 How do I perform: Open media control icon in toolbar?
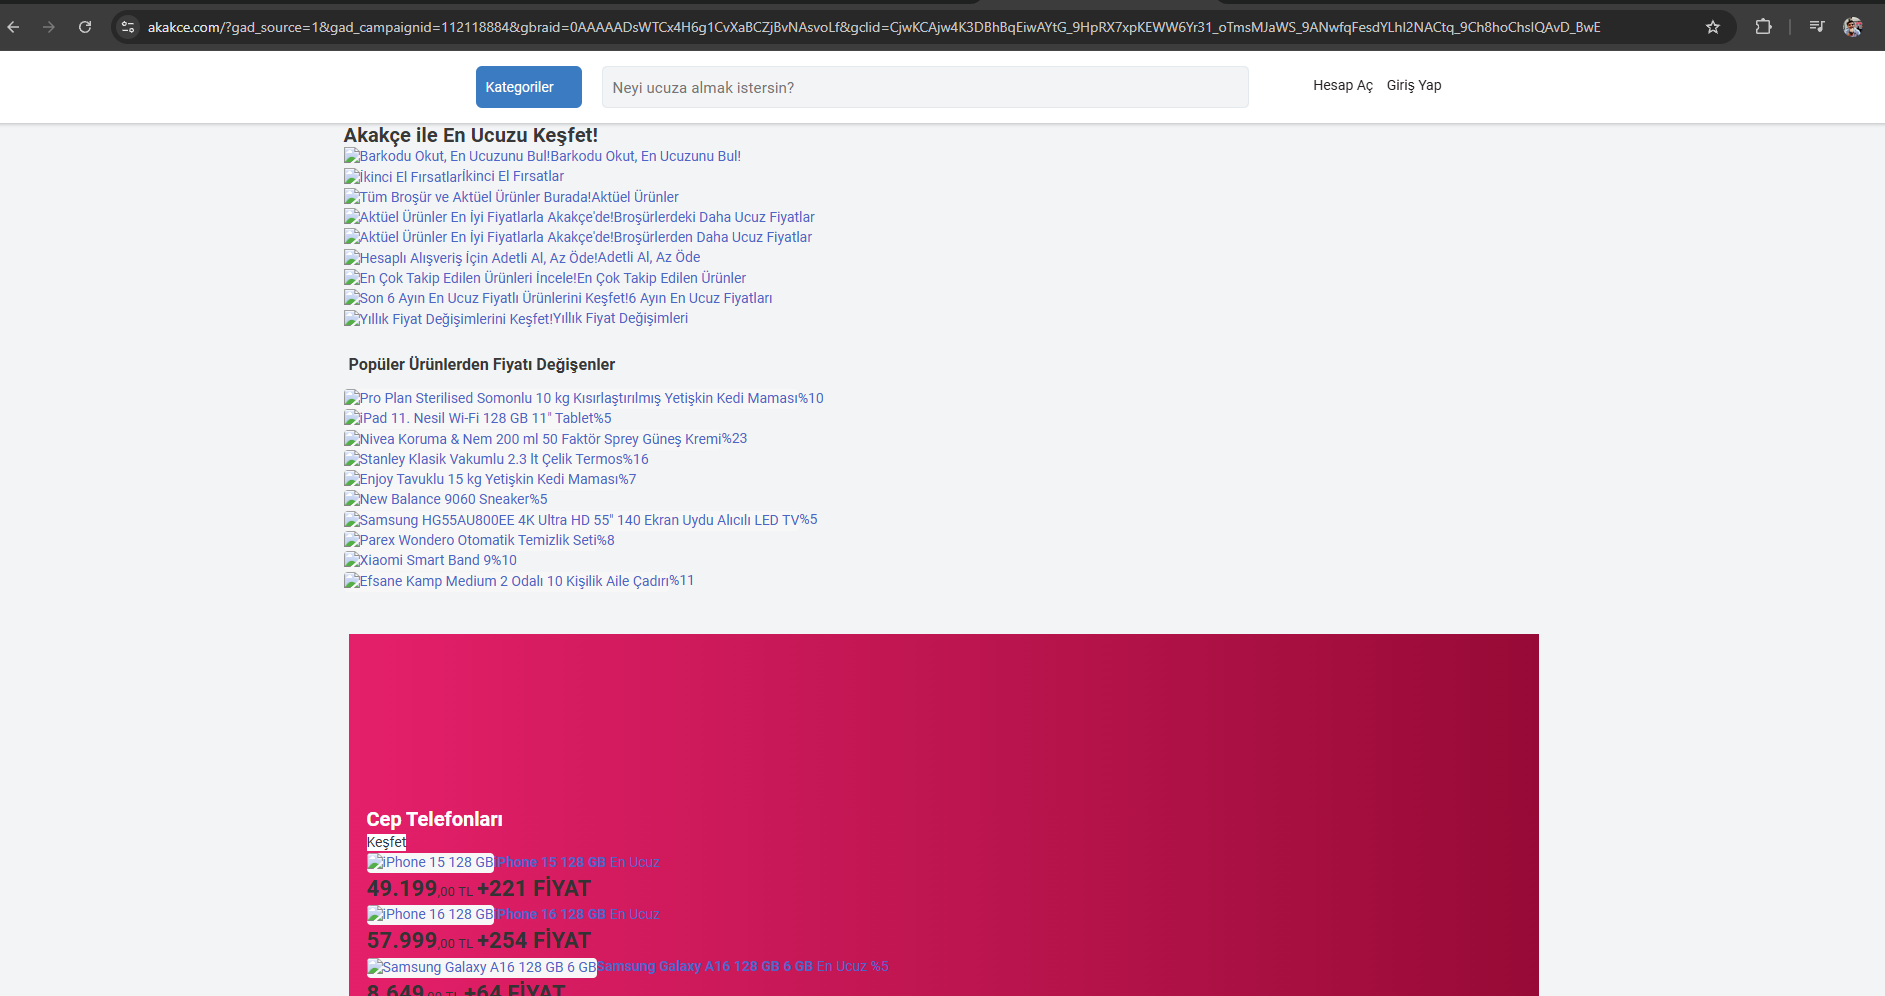pyautogui.click(x=1817, y=27)
